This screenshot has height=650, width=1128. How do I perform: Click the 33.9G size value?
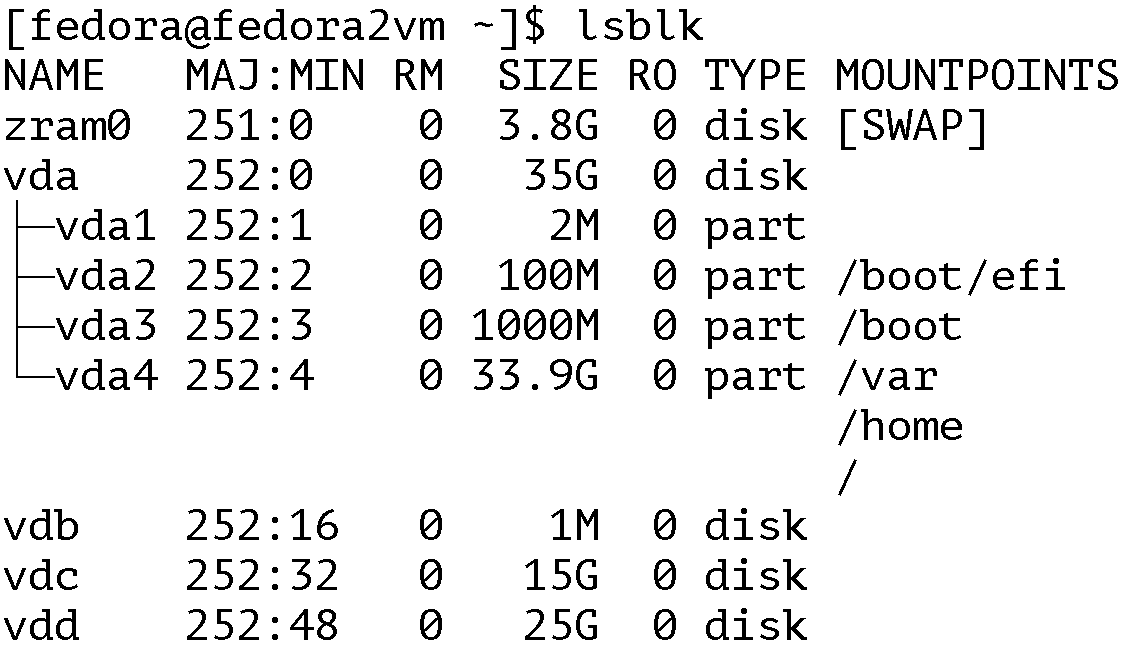point(535,377)
